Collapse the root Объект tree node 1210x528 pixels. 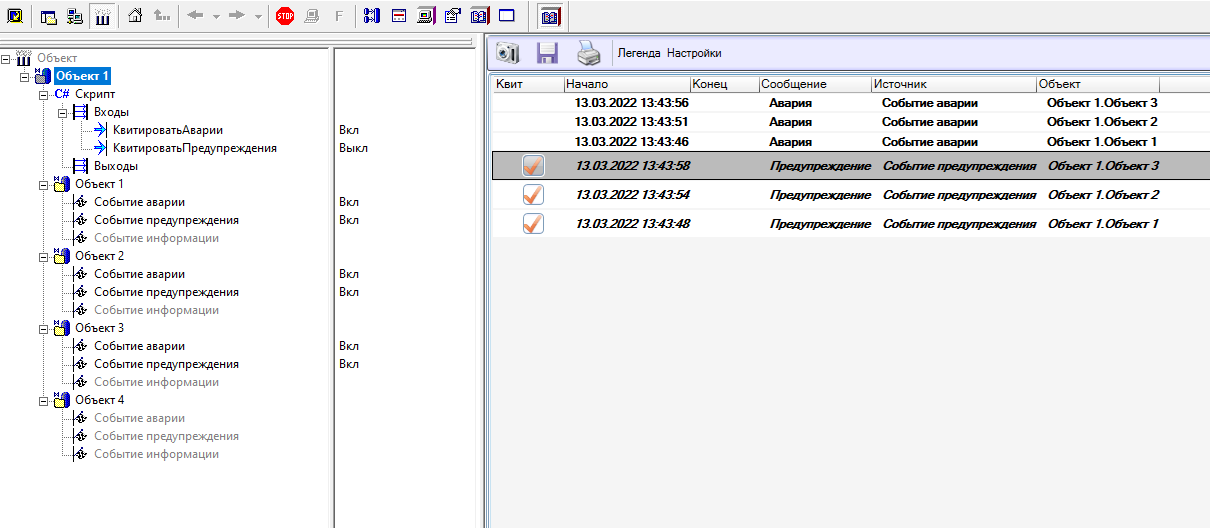click(7, 58)
